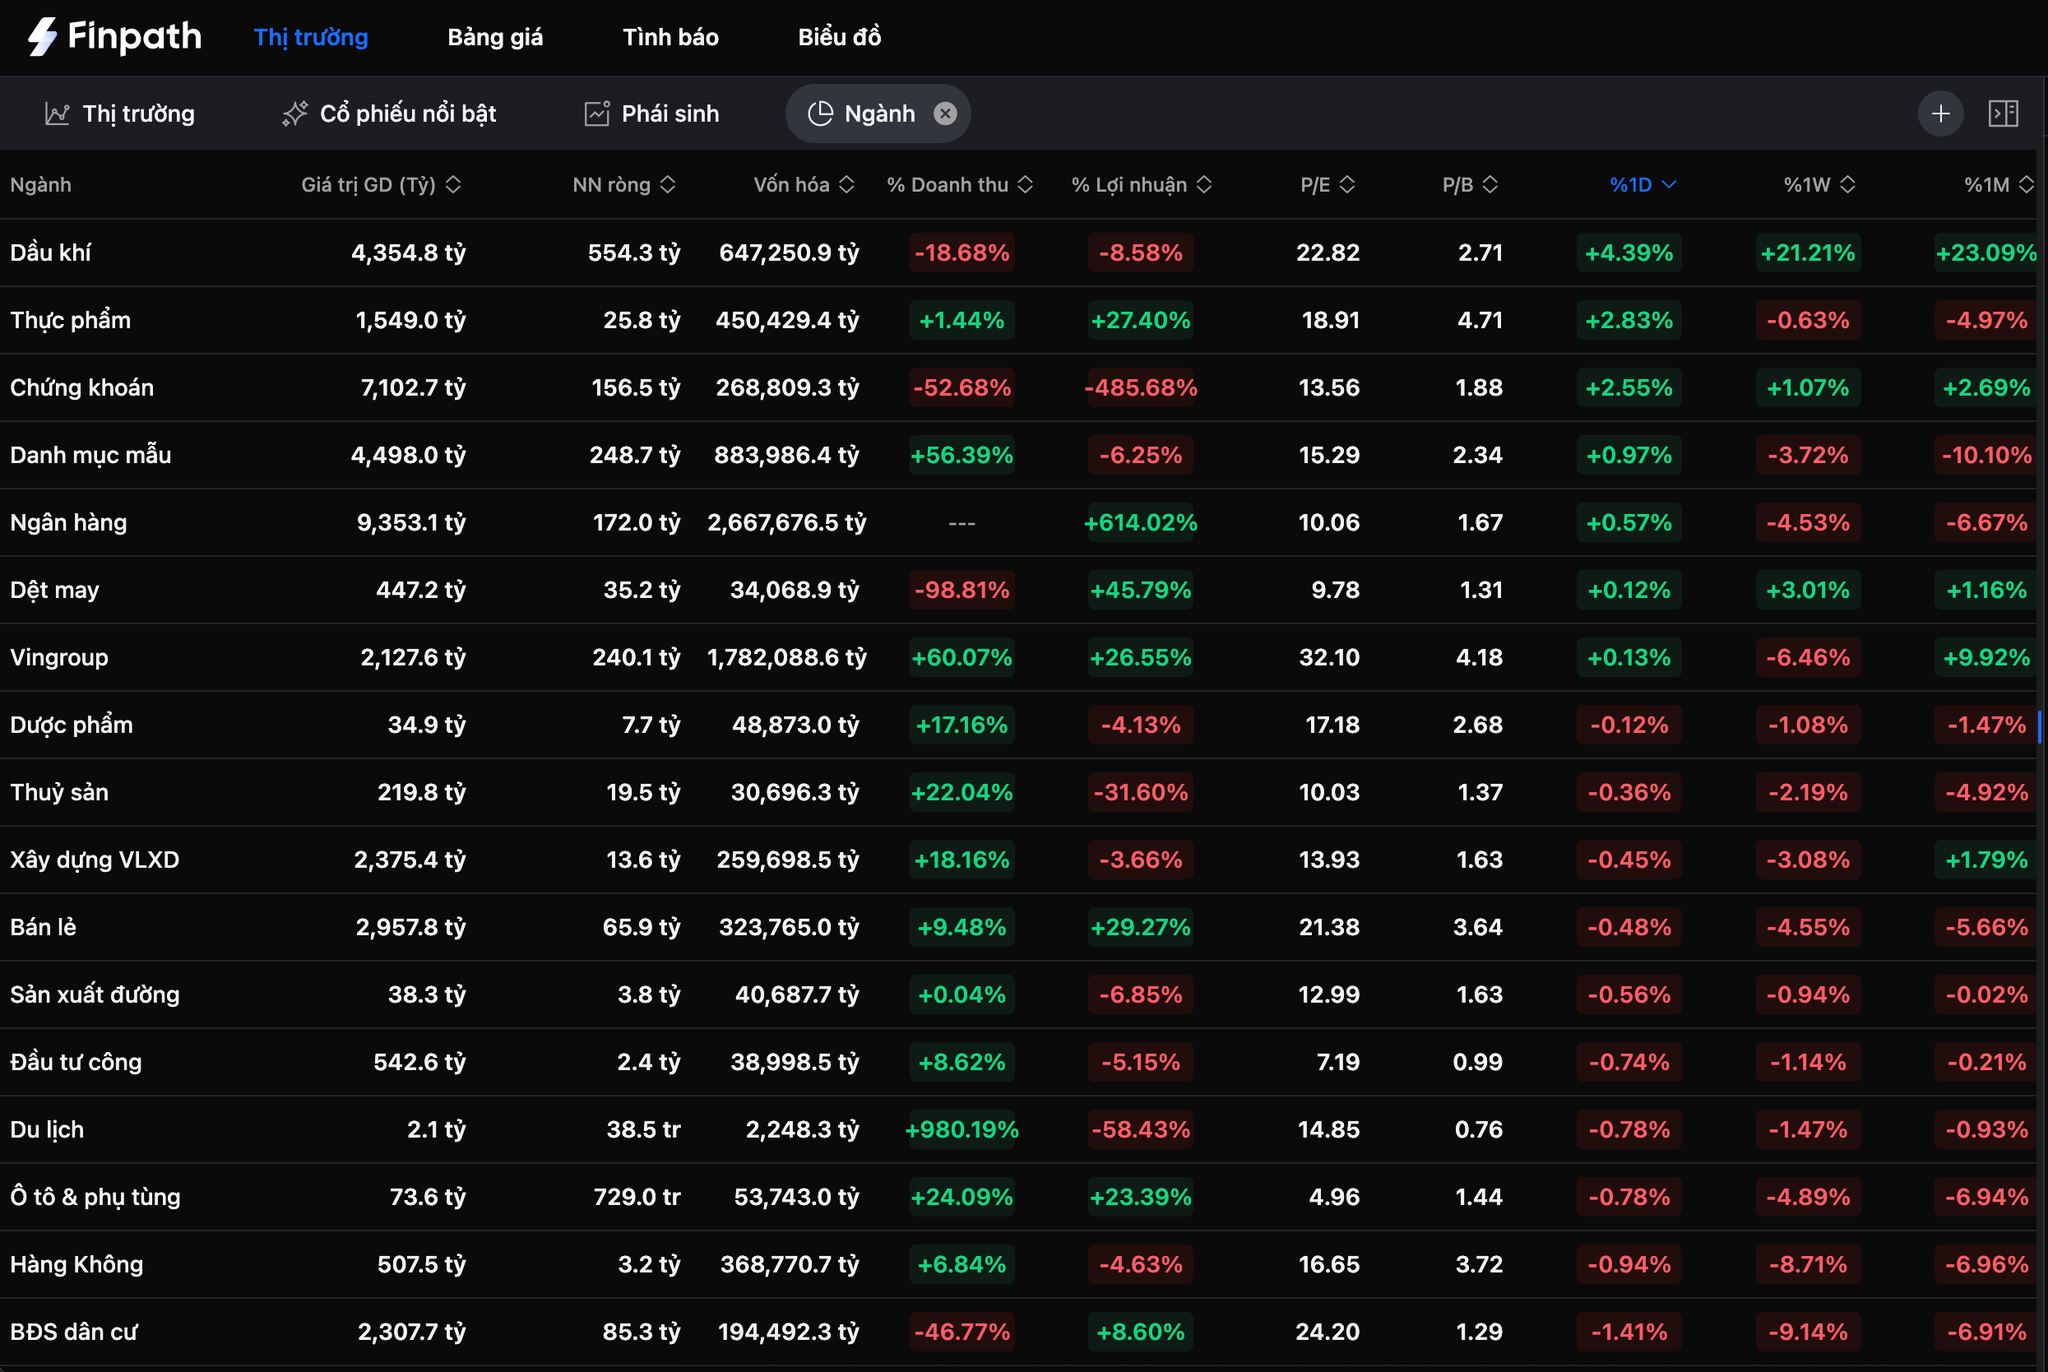Sort by Vốn hóa column arrows

[x=847, y=185]
